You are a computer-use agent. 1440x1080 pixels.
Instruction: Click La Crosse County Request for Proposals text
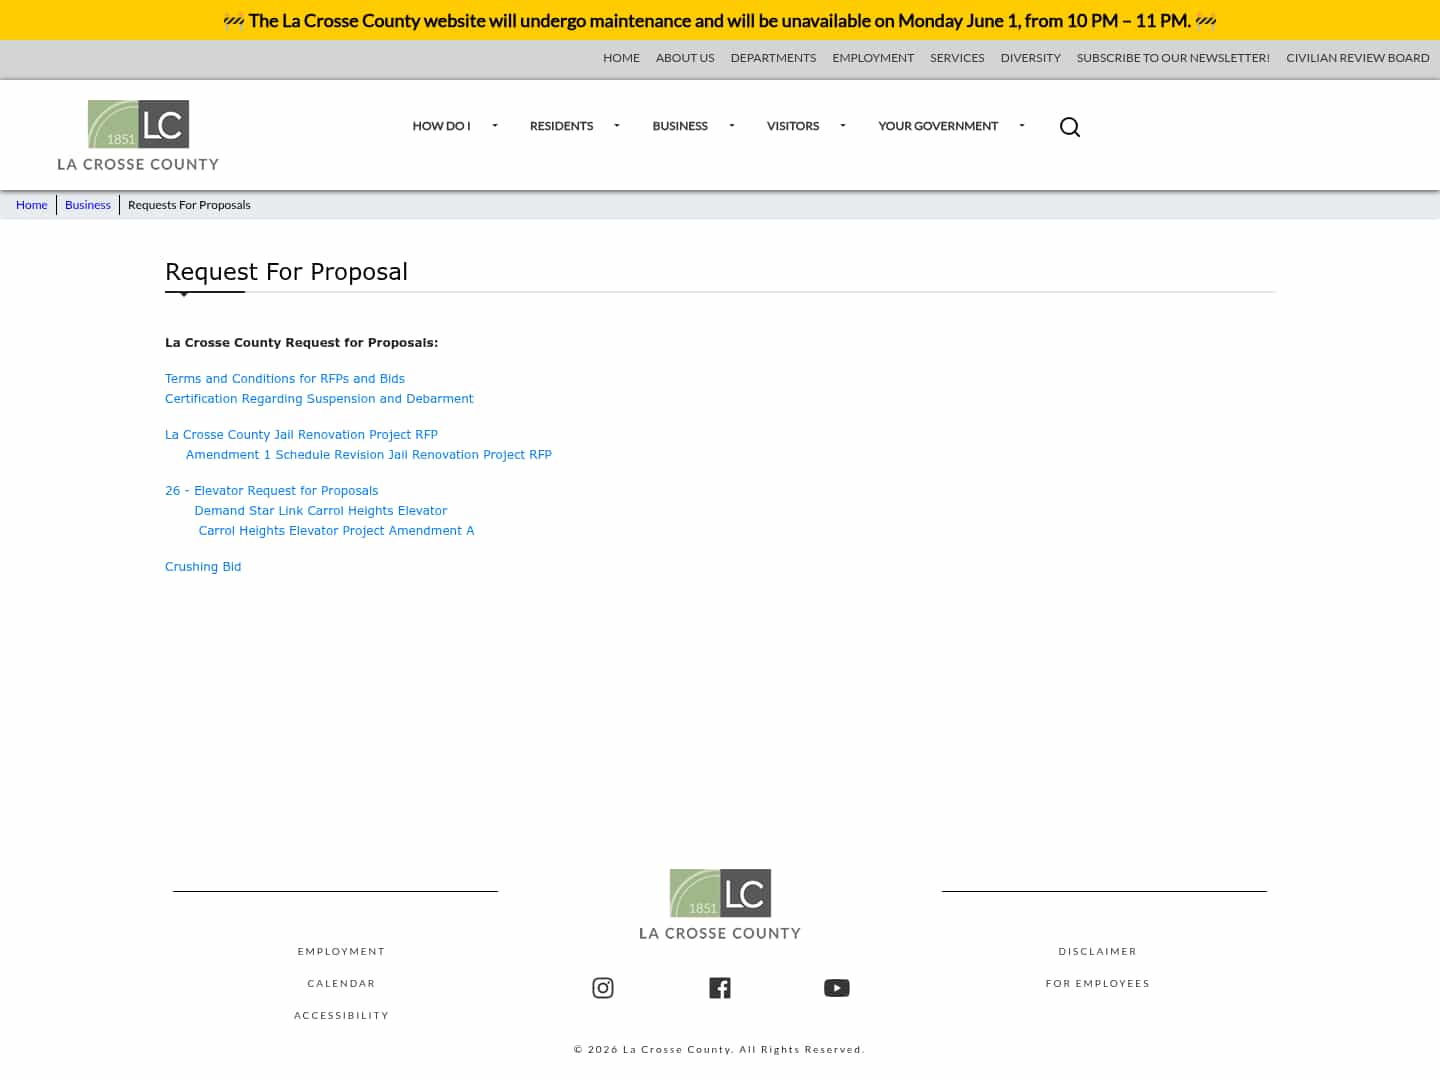pyautogui.click(x=301, y=343)
